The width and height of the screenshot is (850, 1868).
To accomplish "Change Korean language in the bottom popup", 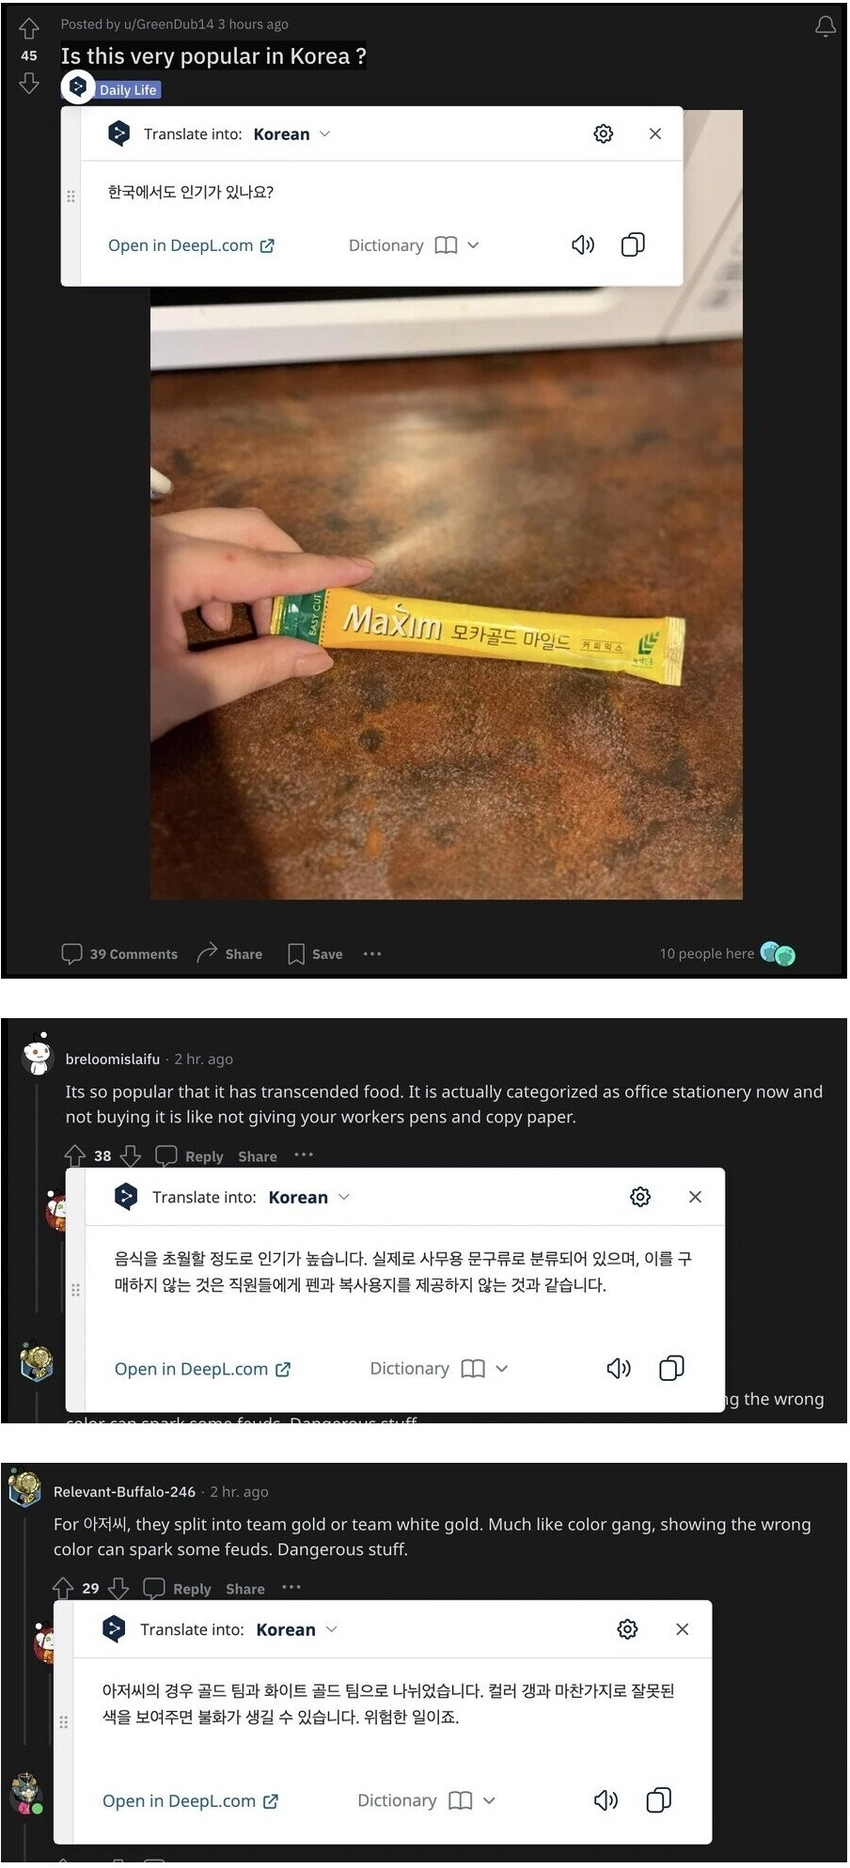I will pyautogui.click(x=297, y=1629).
